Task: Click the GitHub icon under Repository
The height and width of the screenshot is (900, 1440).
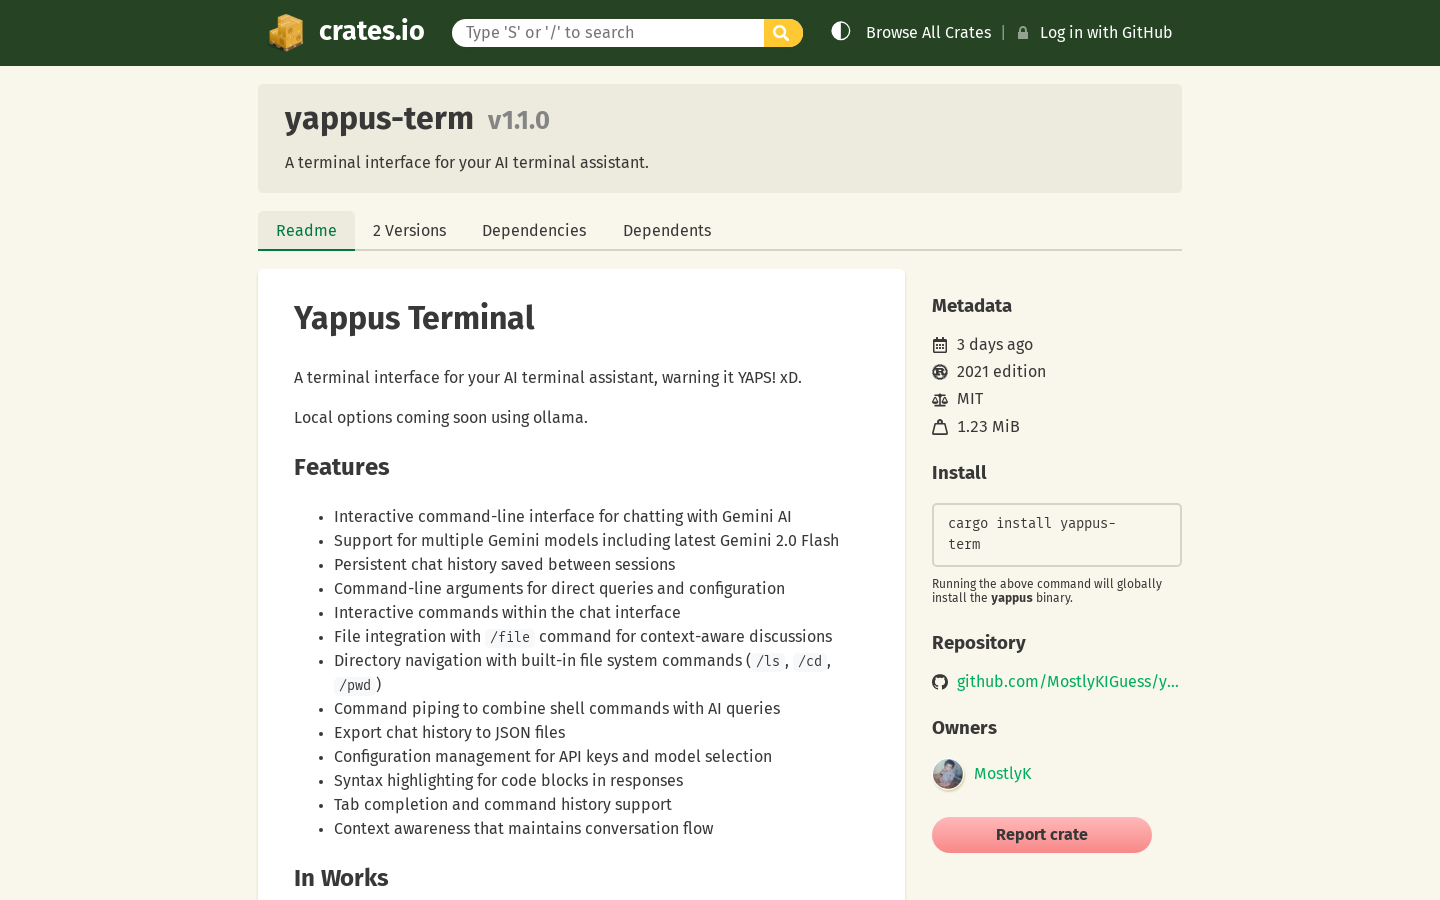Action: (940, 682)
